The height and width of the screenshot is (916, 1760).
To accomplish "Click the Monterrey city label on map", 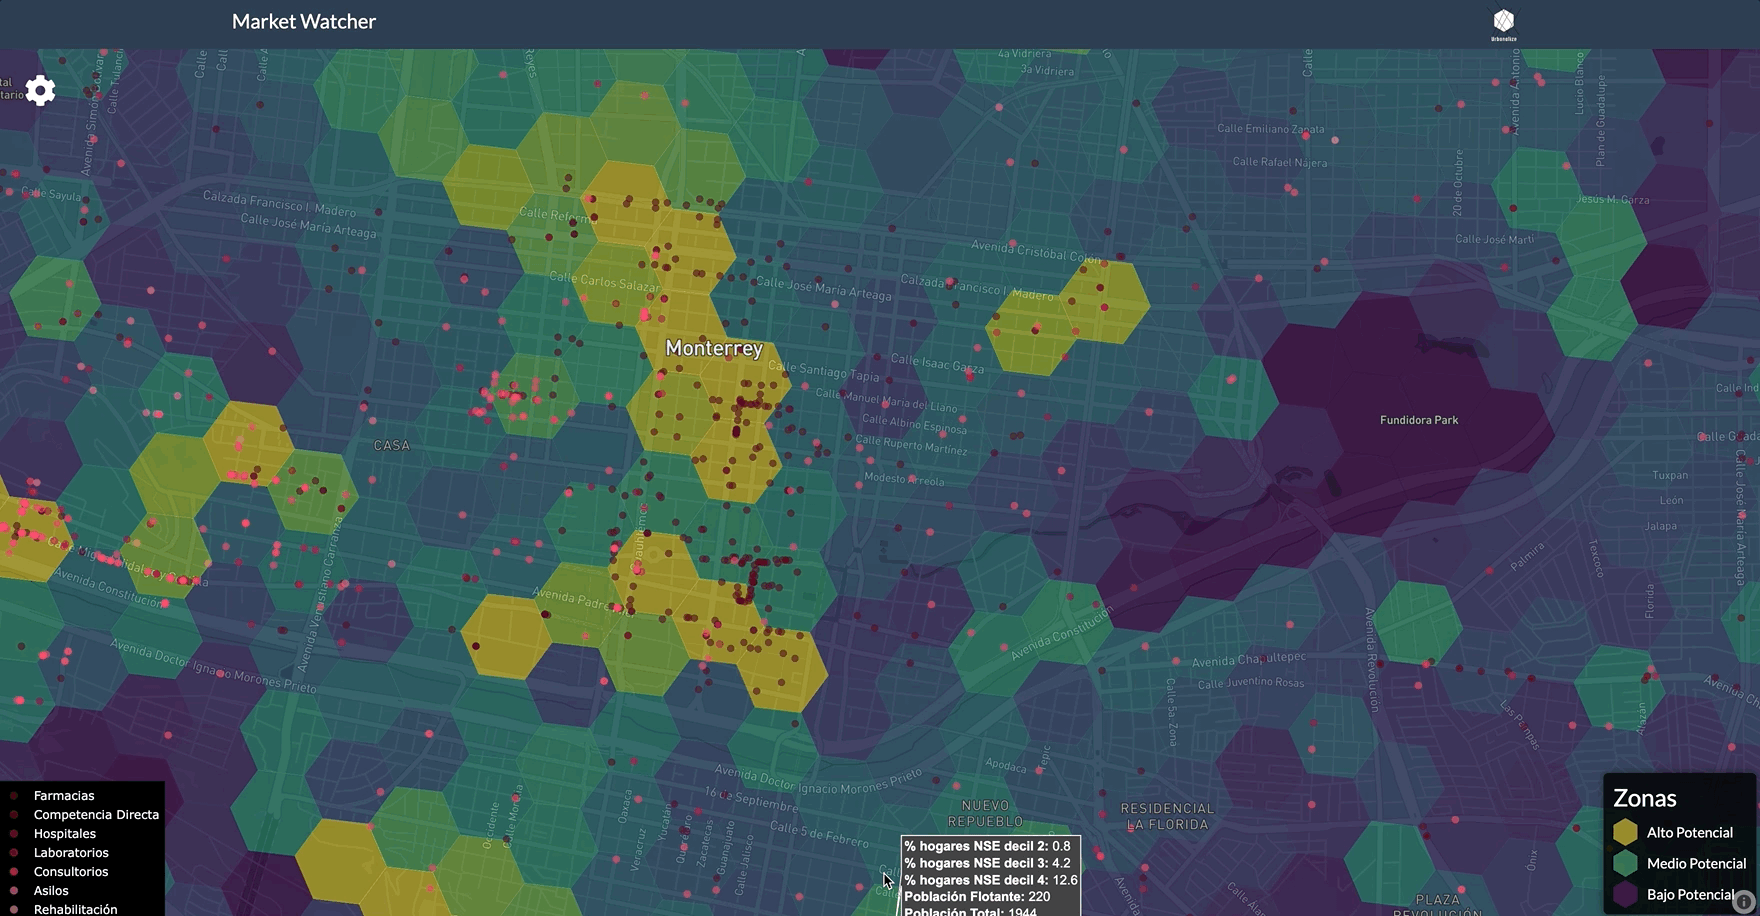I will coord(714,348).
